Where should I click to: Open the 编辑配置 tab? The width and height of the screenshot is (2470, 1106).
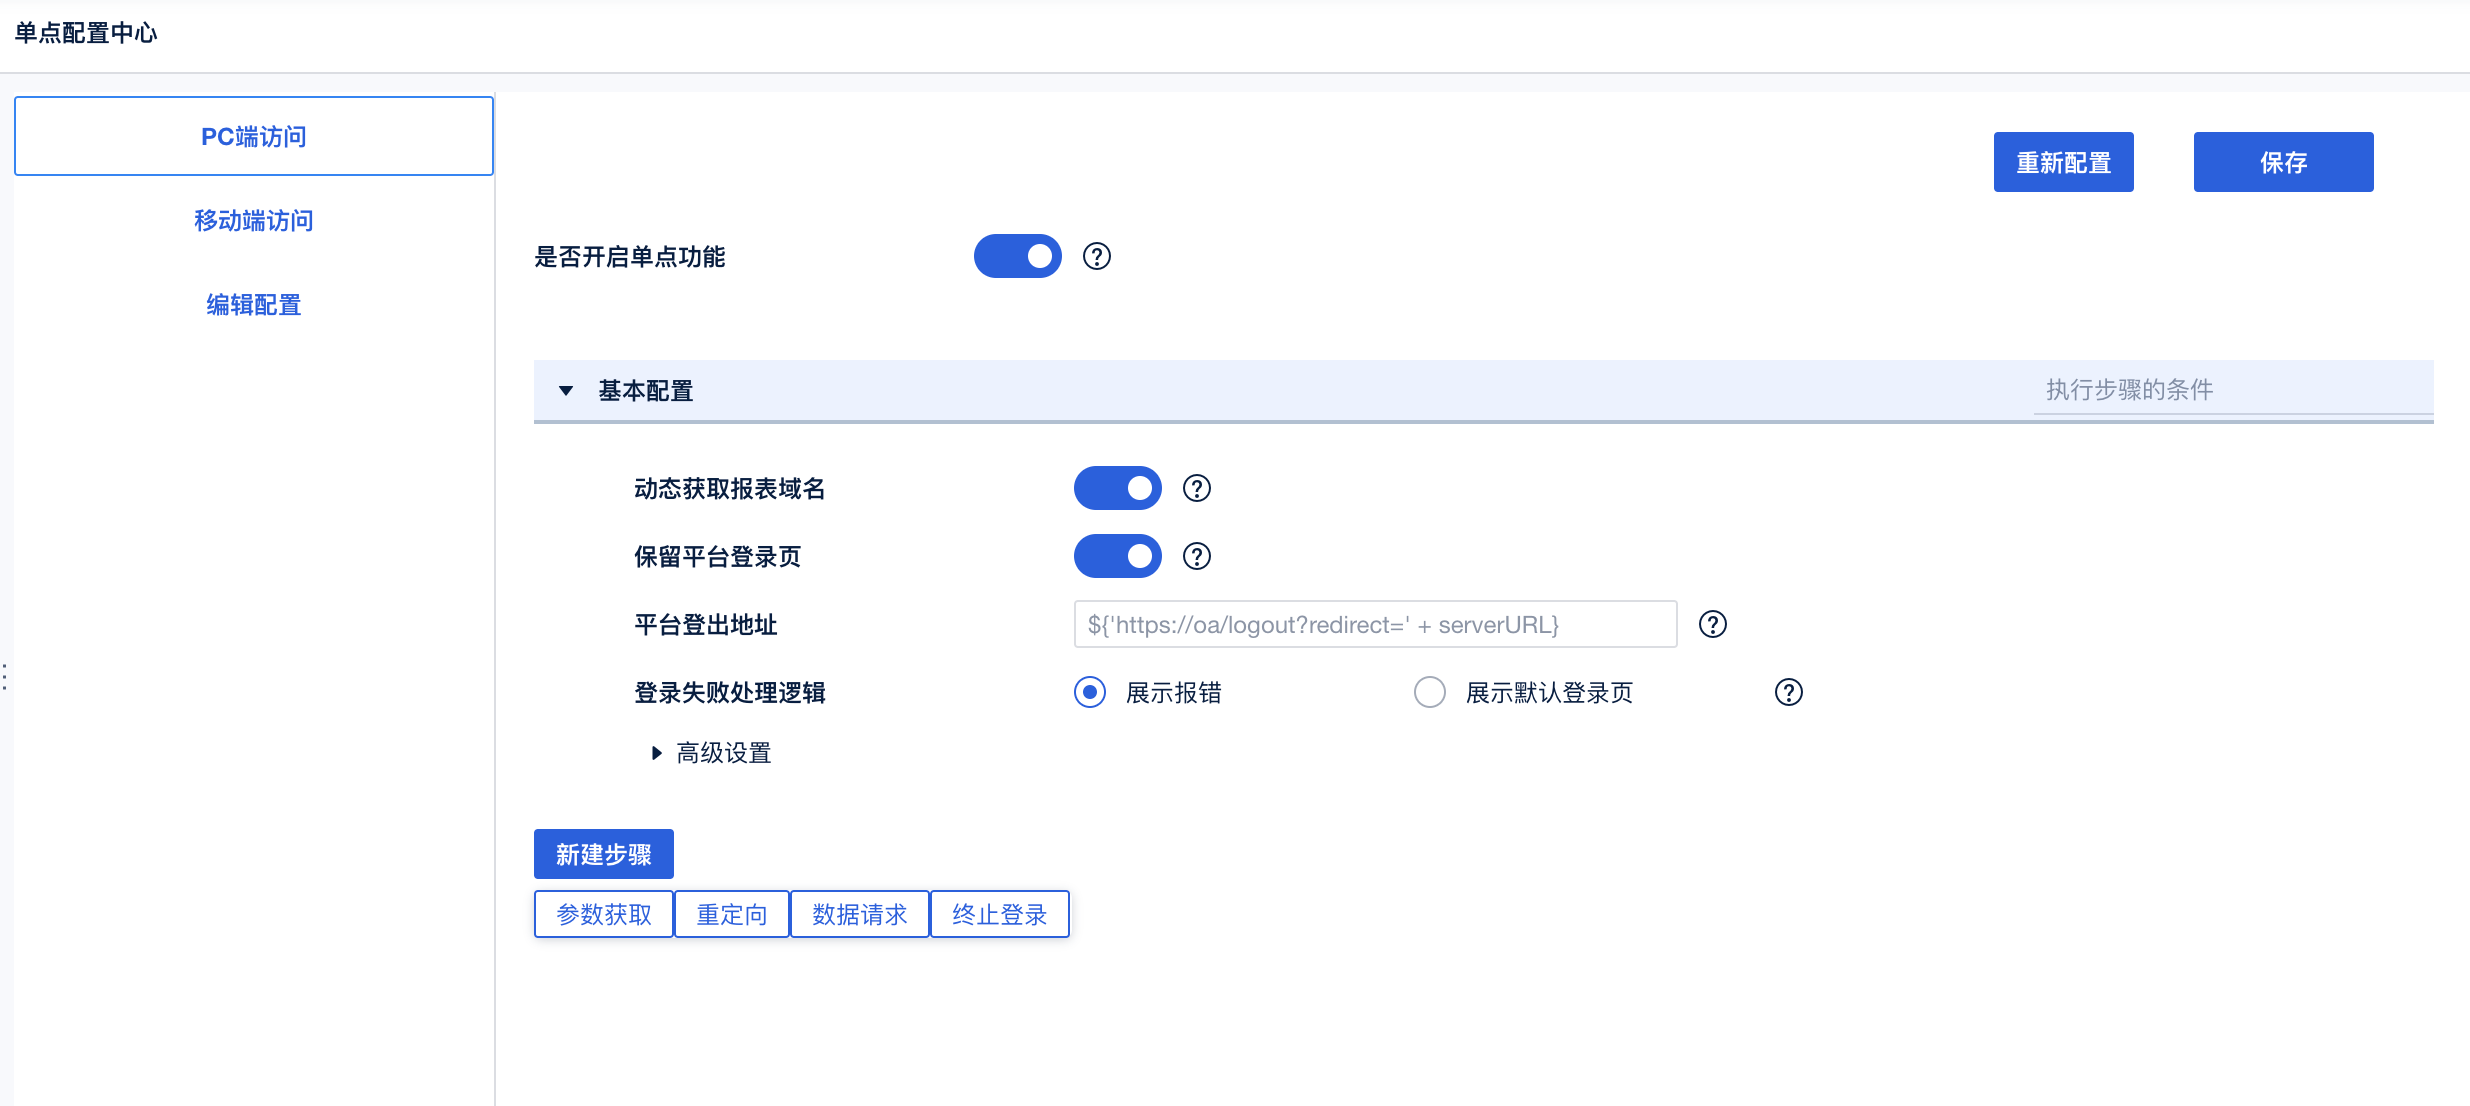tap(254, 305)
